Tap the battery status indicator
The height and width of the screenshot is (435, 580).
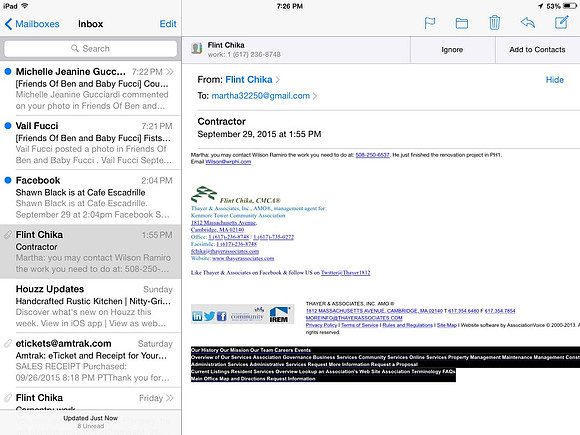pyautogui.click(x=570, y=6)
